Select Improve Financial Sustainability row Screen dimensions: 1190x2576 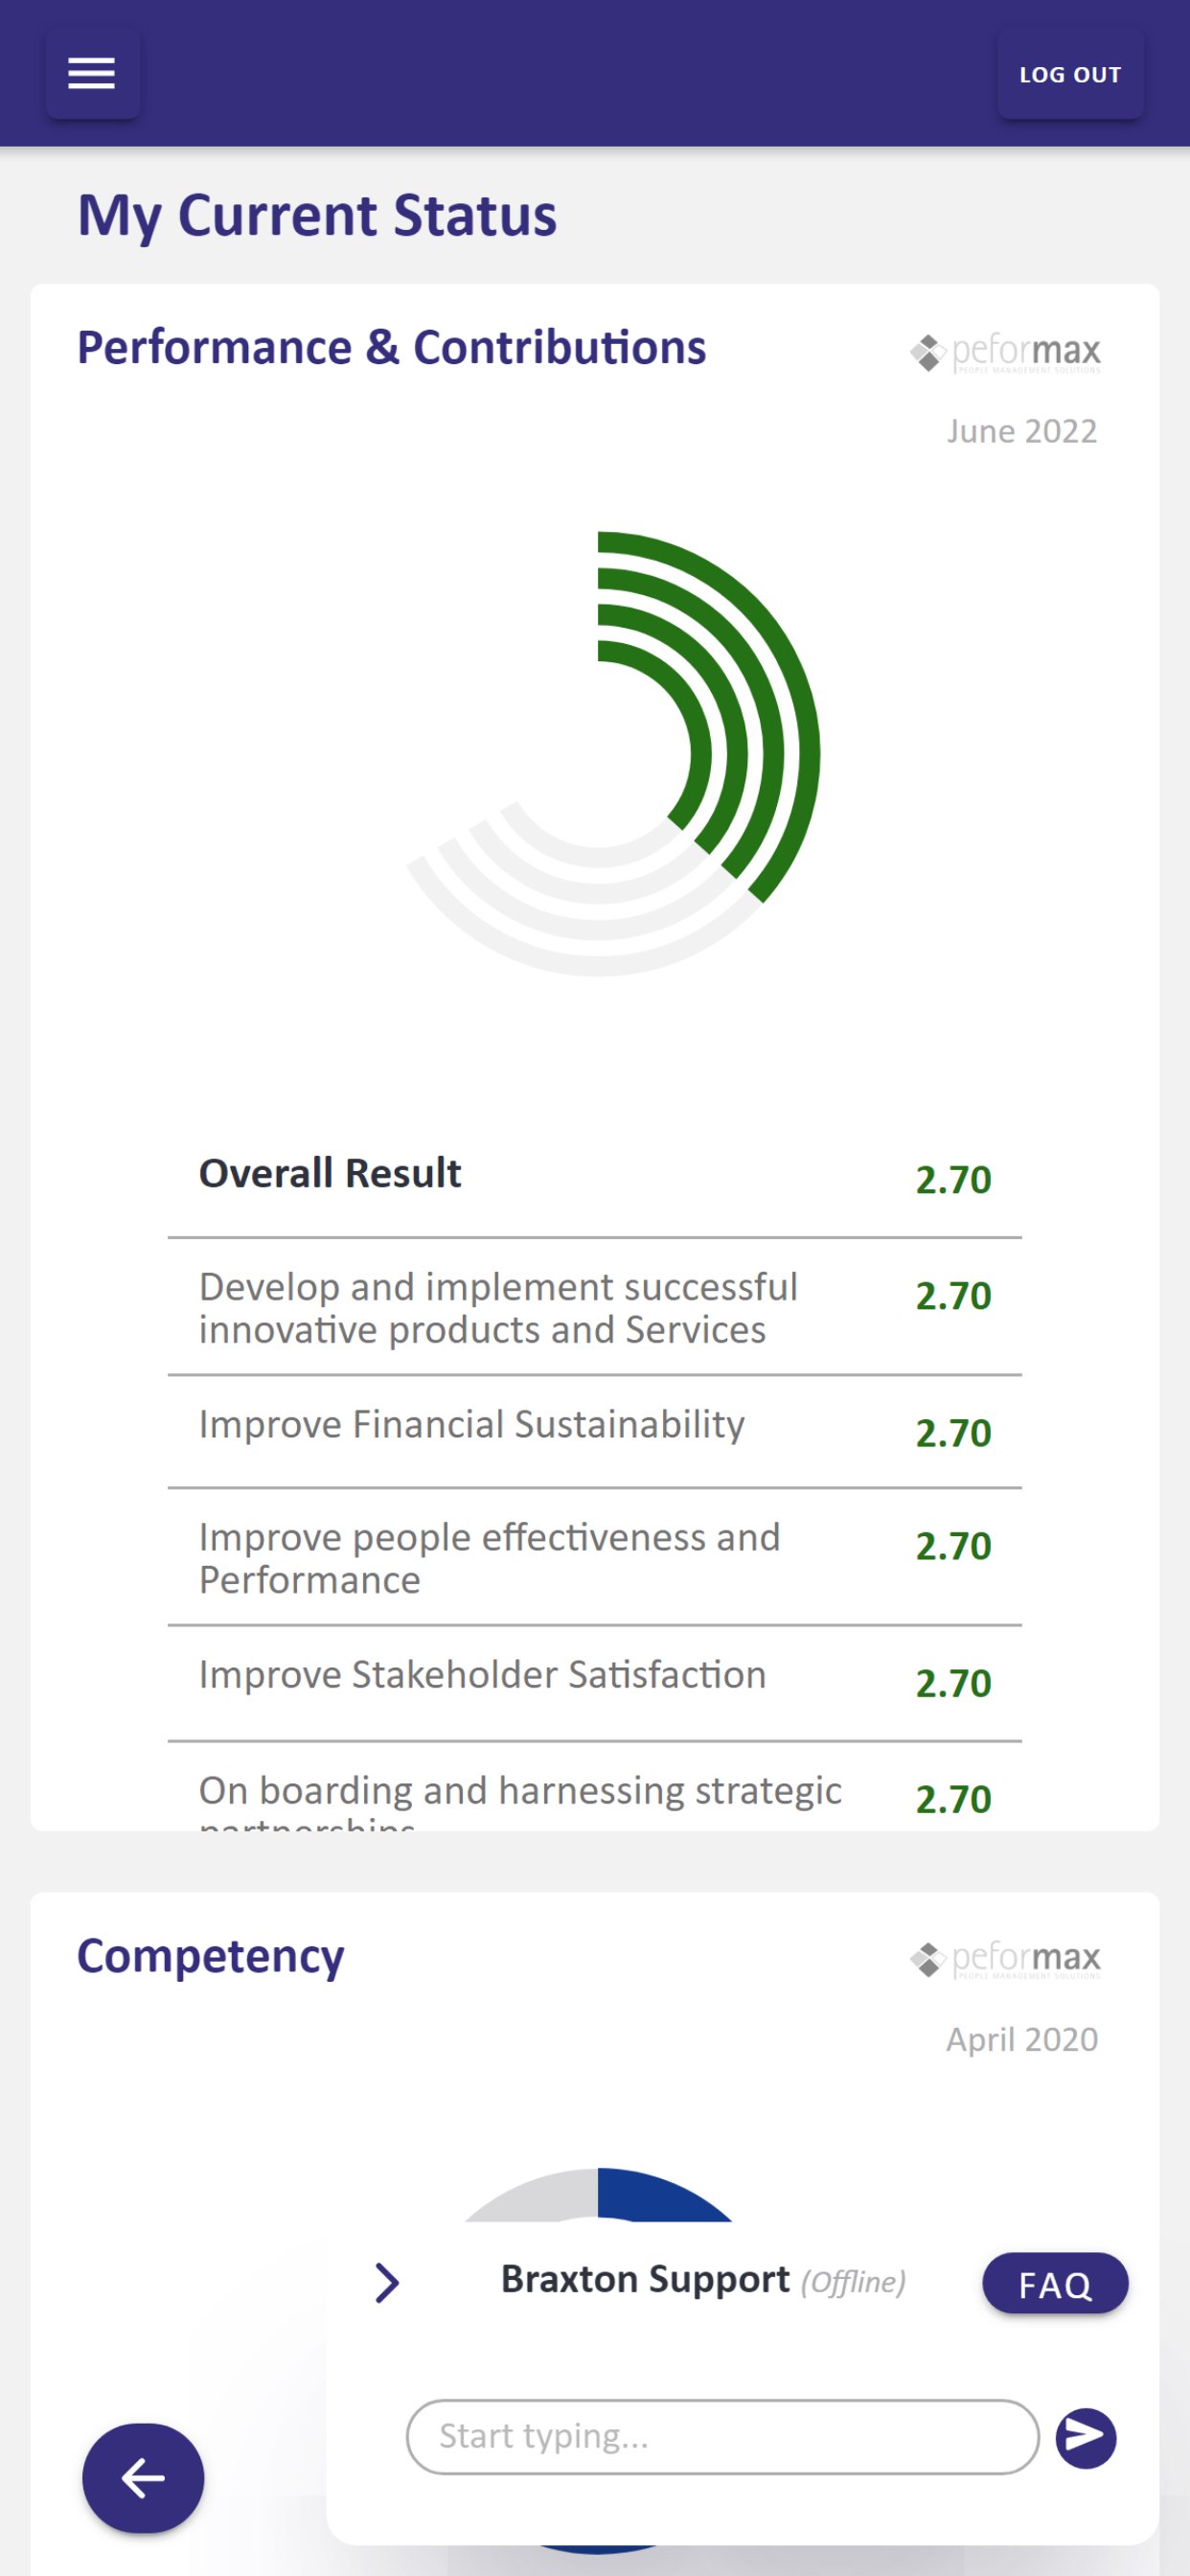pyautogui.click(x=595, y=1431)
